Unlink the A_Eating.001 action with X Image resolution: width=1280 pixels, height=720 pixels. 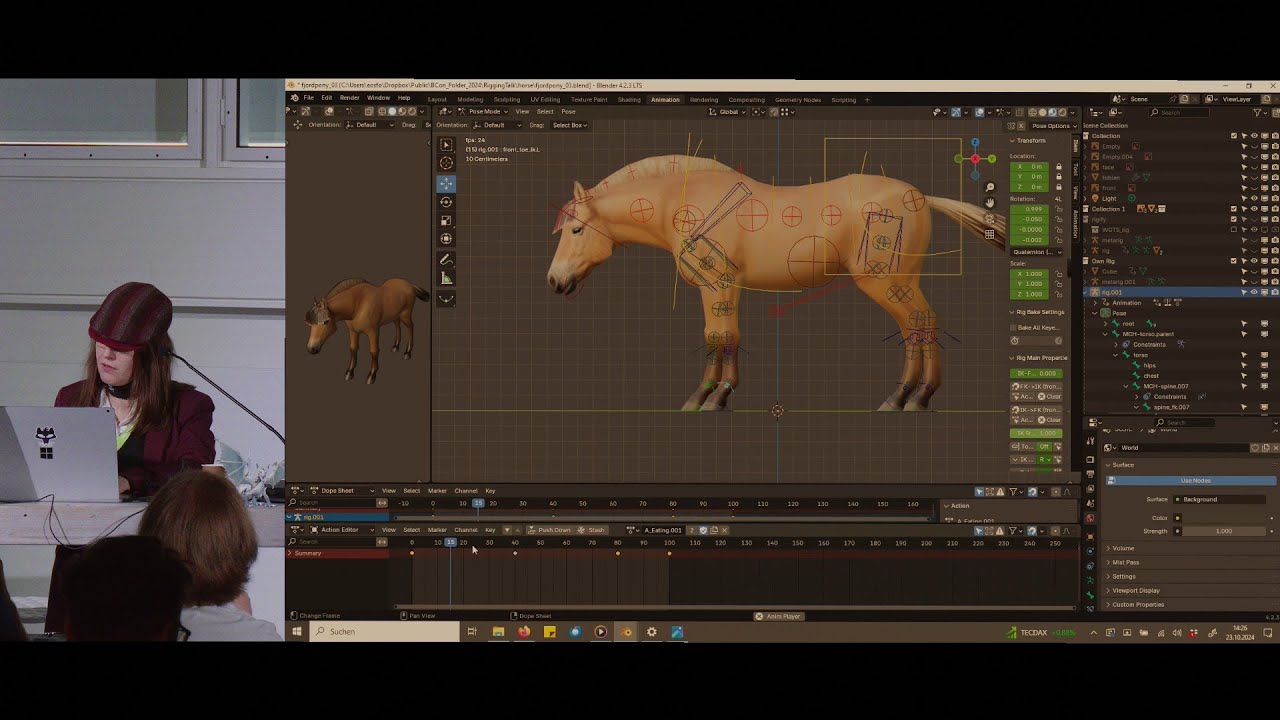click(724, 530)
